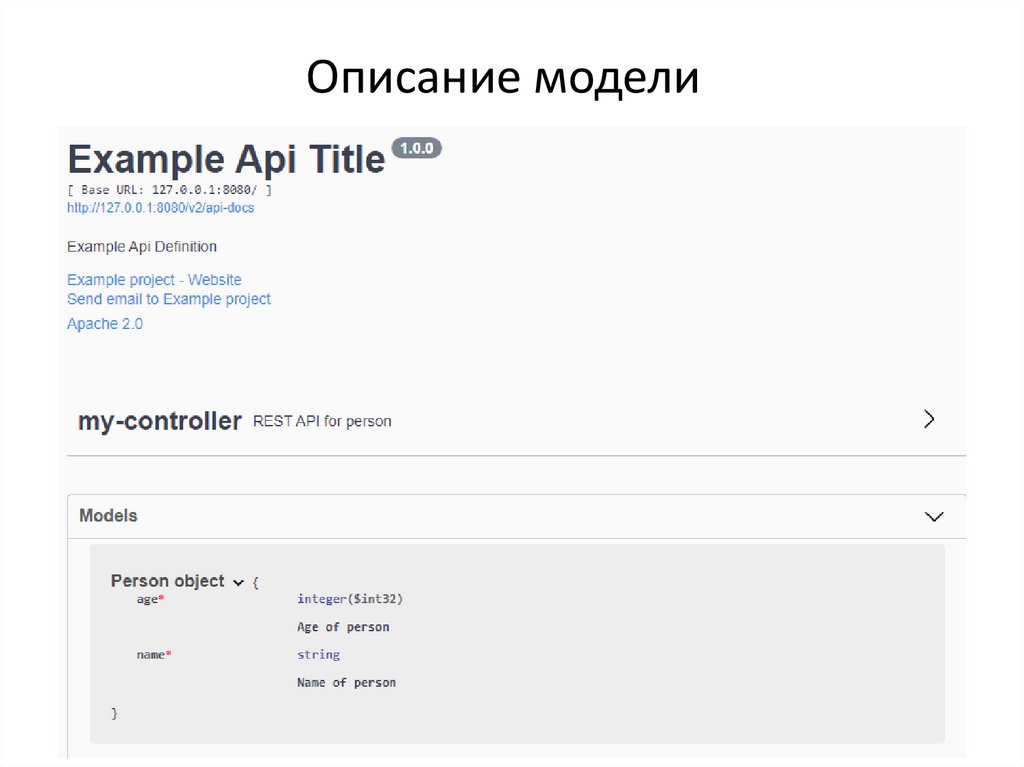Open the v2/api-docs URL link
This screenshot has height=767, width=1024.
[x=160, y=208]
